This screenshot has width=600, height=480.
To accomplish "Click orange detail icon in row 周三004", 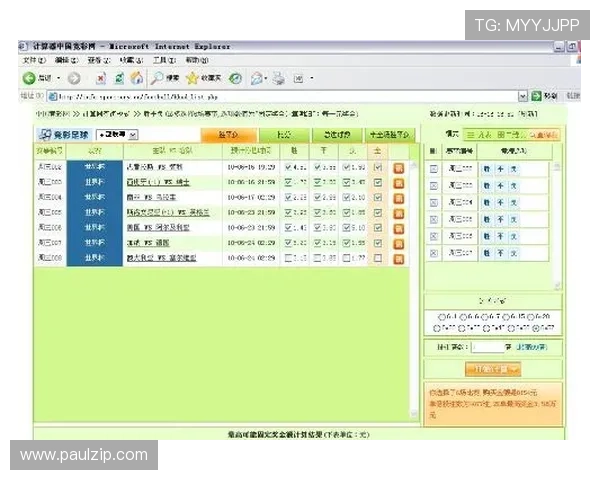I will point(399,198).
